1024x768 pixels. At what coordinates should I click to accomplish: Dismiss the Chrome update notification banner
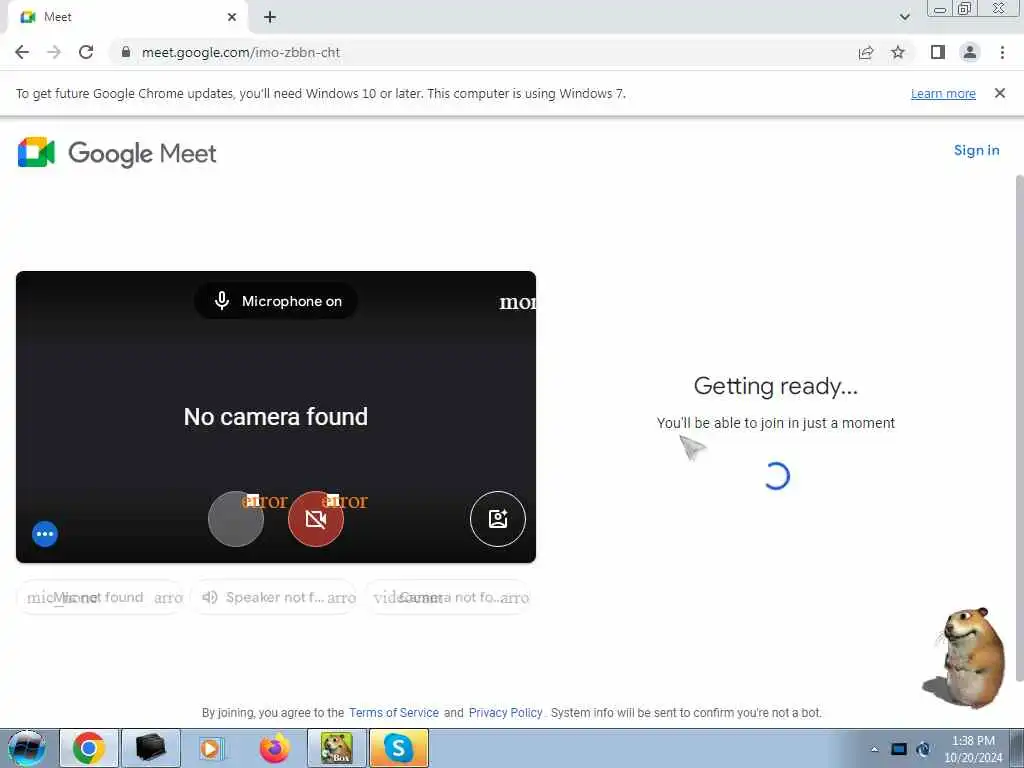[x=1000, y=93]
